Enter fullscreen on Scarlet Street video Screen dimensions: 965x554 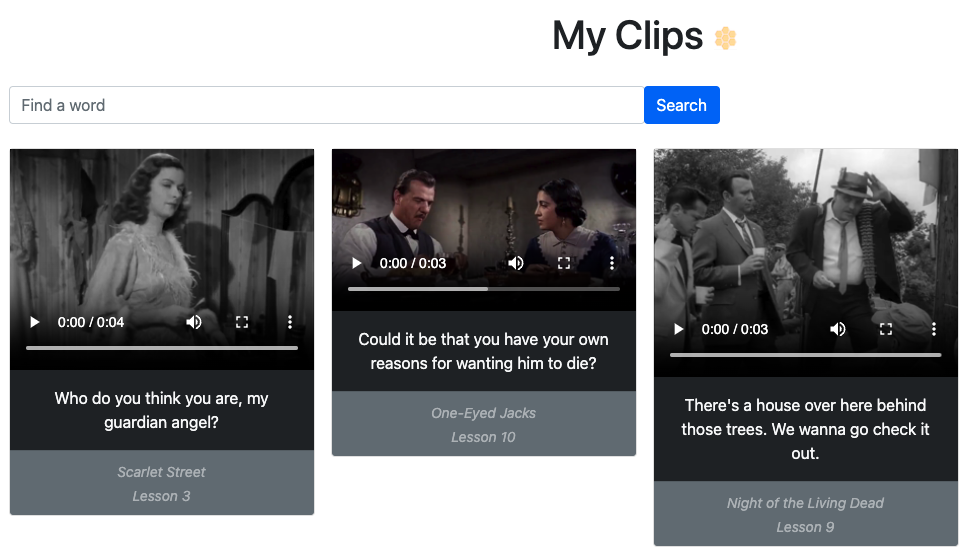242,322
